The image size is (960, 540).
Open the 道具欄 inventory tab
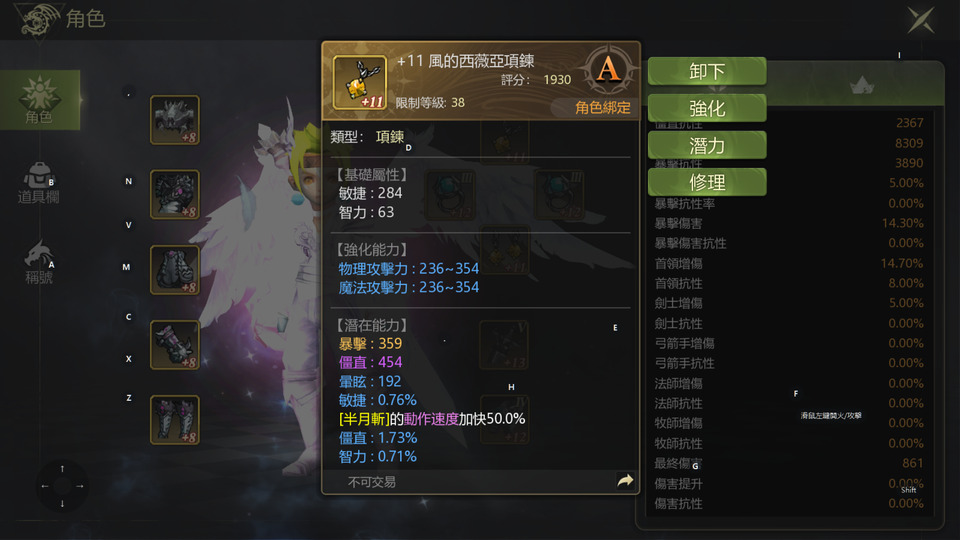(x=39, y=183)
